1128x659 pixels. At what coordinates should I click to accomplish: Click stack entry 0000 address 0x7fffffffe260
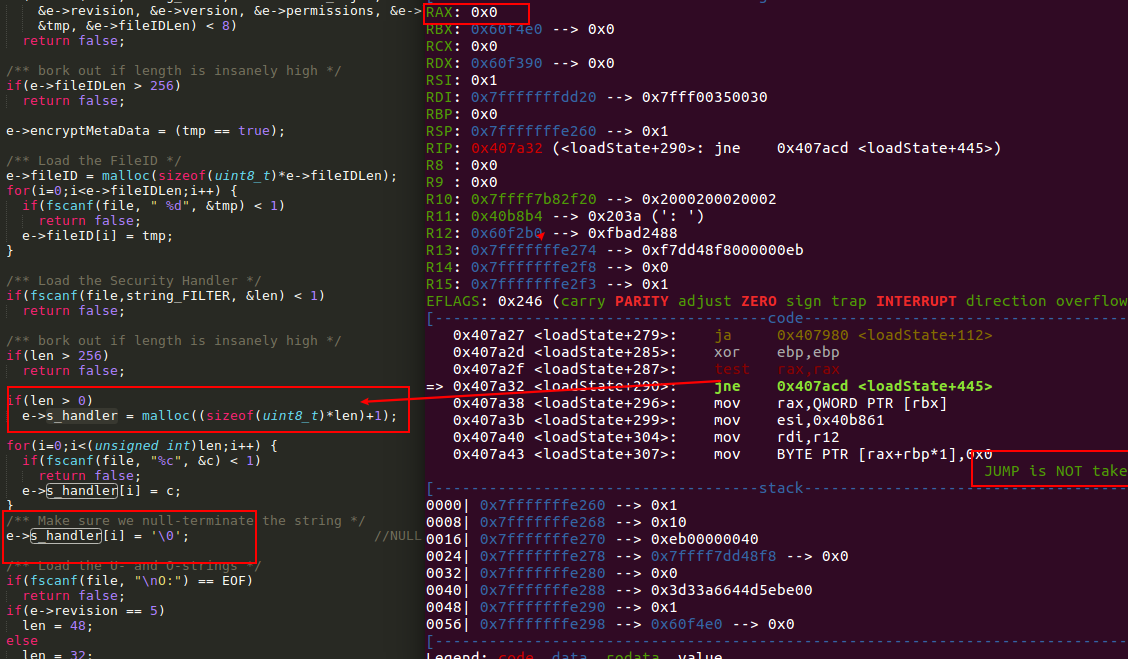point(542,505)
